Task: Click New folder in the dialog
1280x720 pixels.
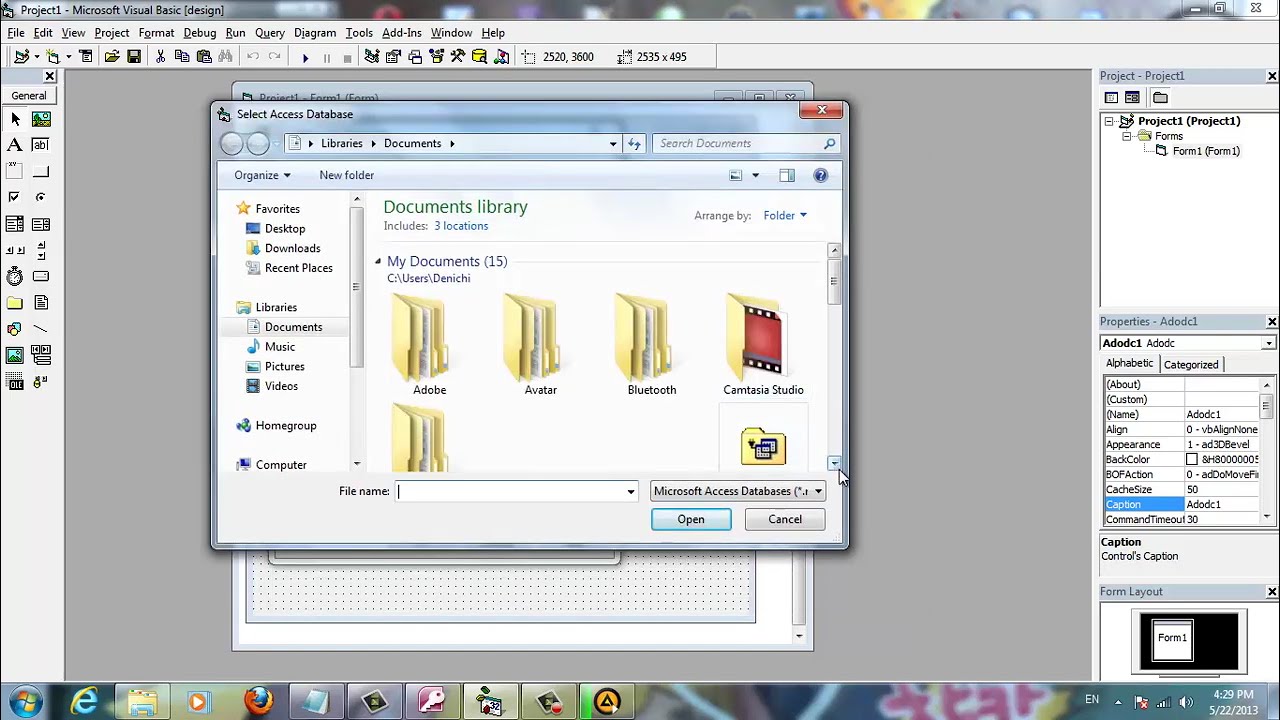Action: 346,175
